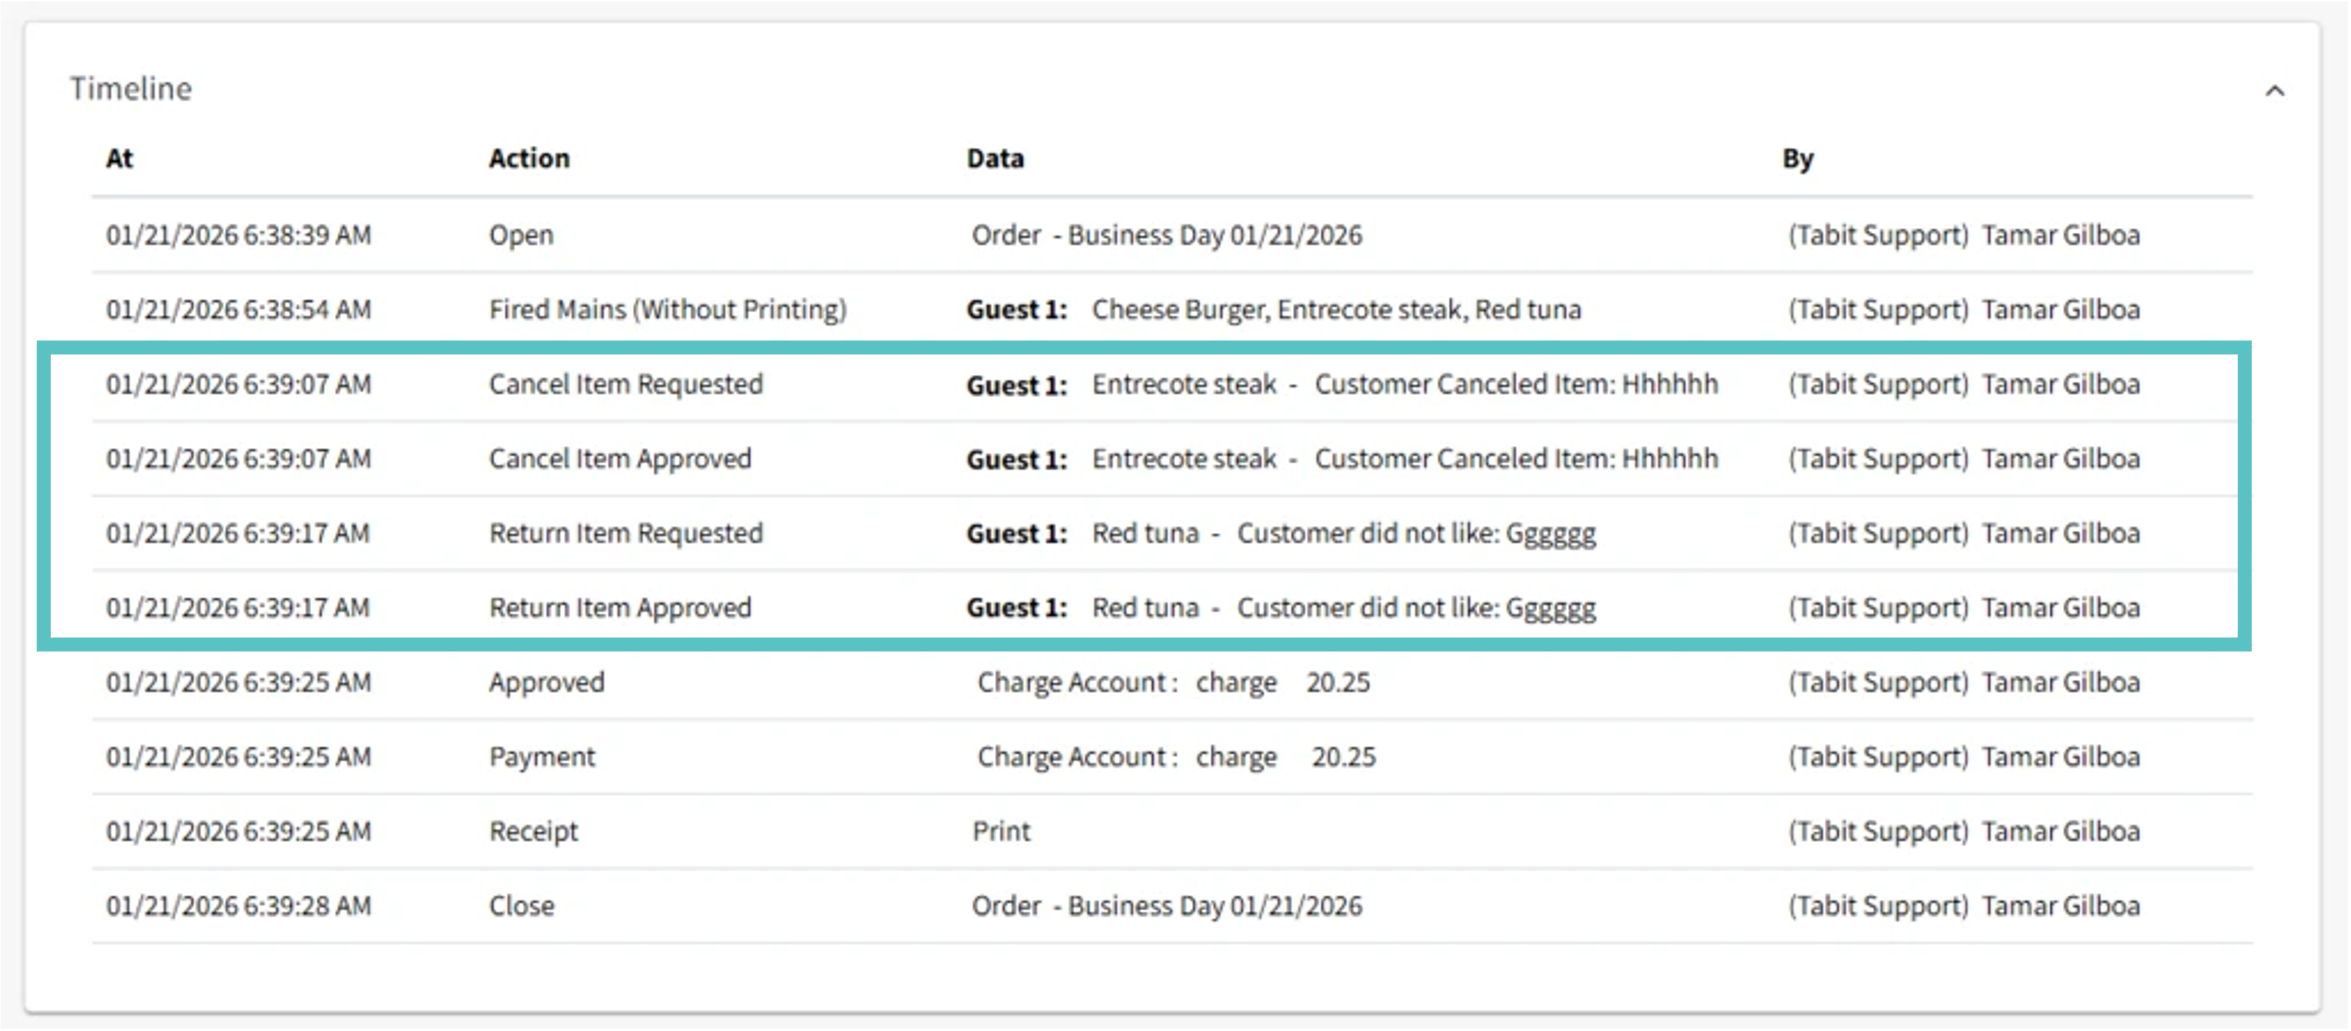Select the Return Item Requested row
The height and width of the screenshot is (1031, 2351).
tap(625, 533)
